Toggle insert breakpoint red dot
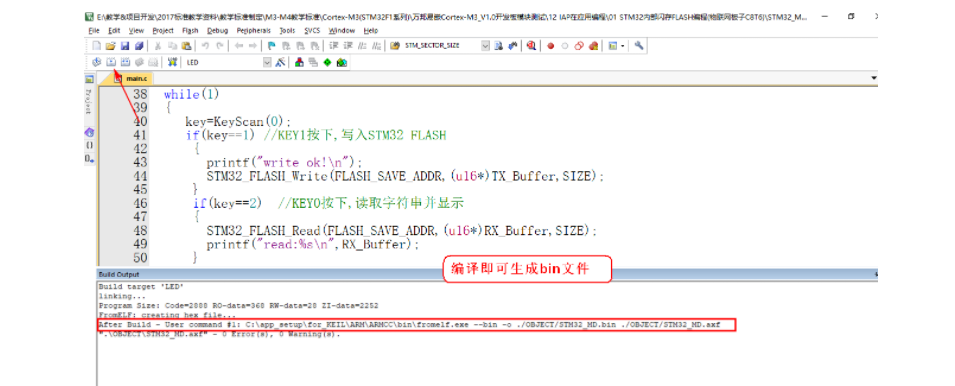Image resolution: width=955 pixels, height=386 pixels. pyautogui.click(x=551, y=46)
